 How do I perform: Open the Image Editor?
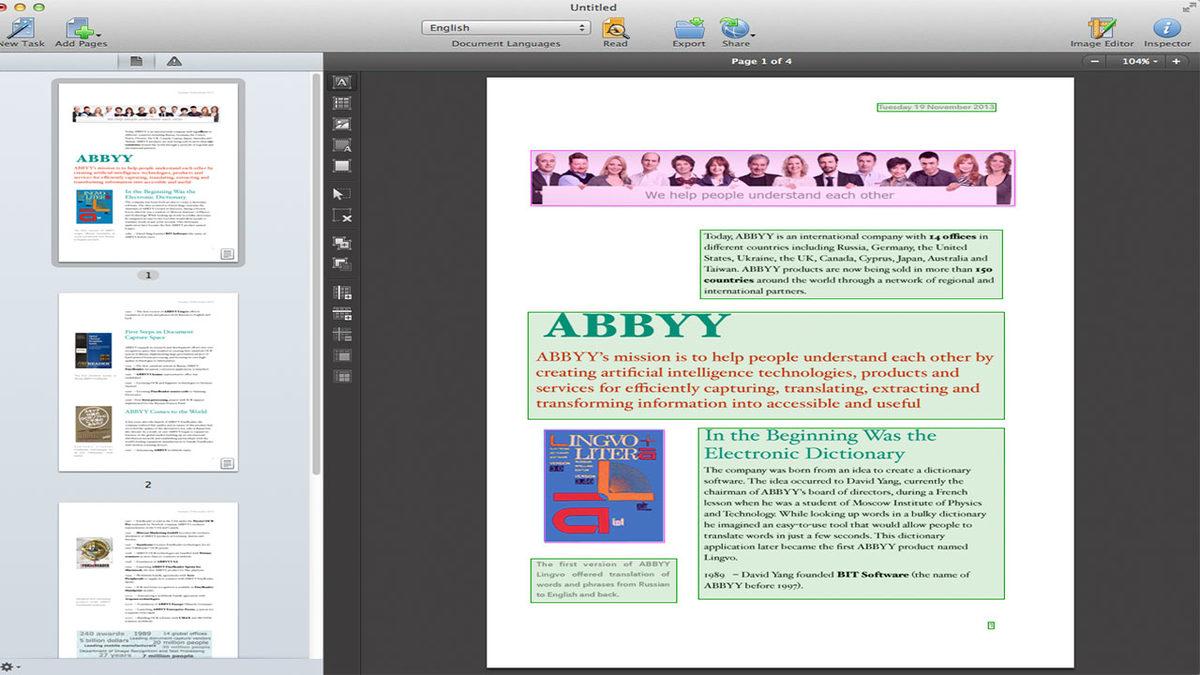click(1101, 28)
